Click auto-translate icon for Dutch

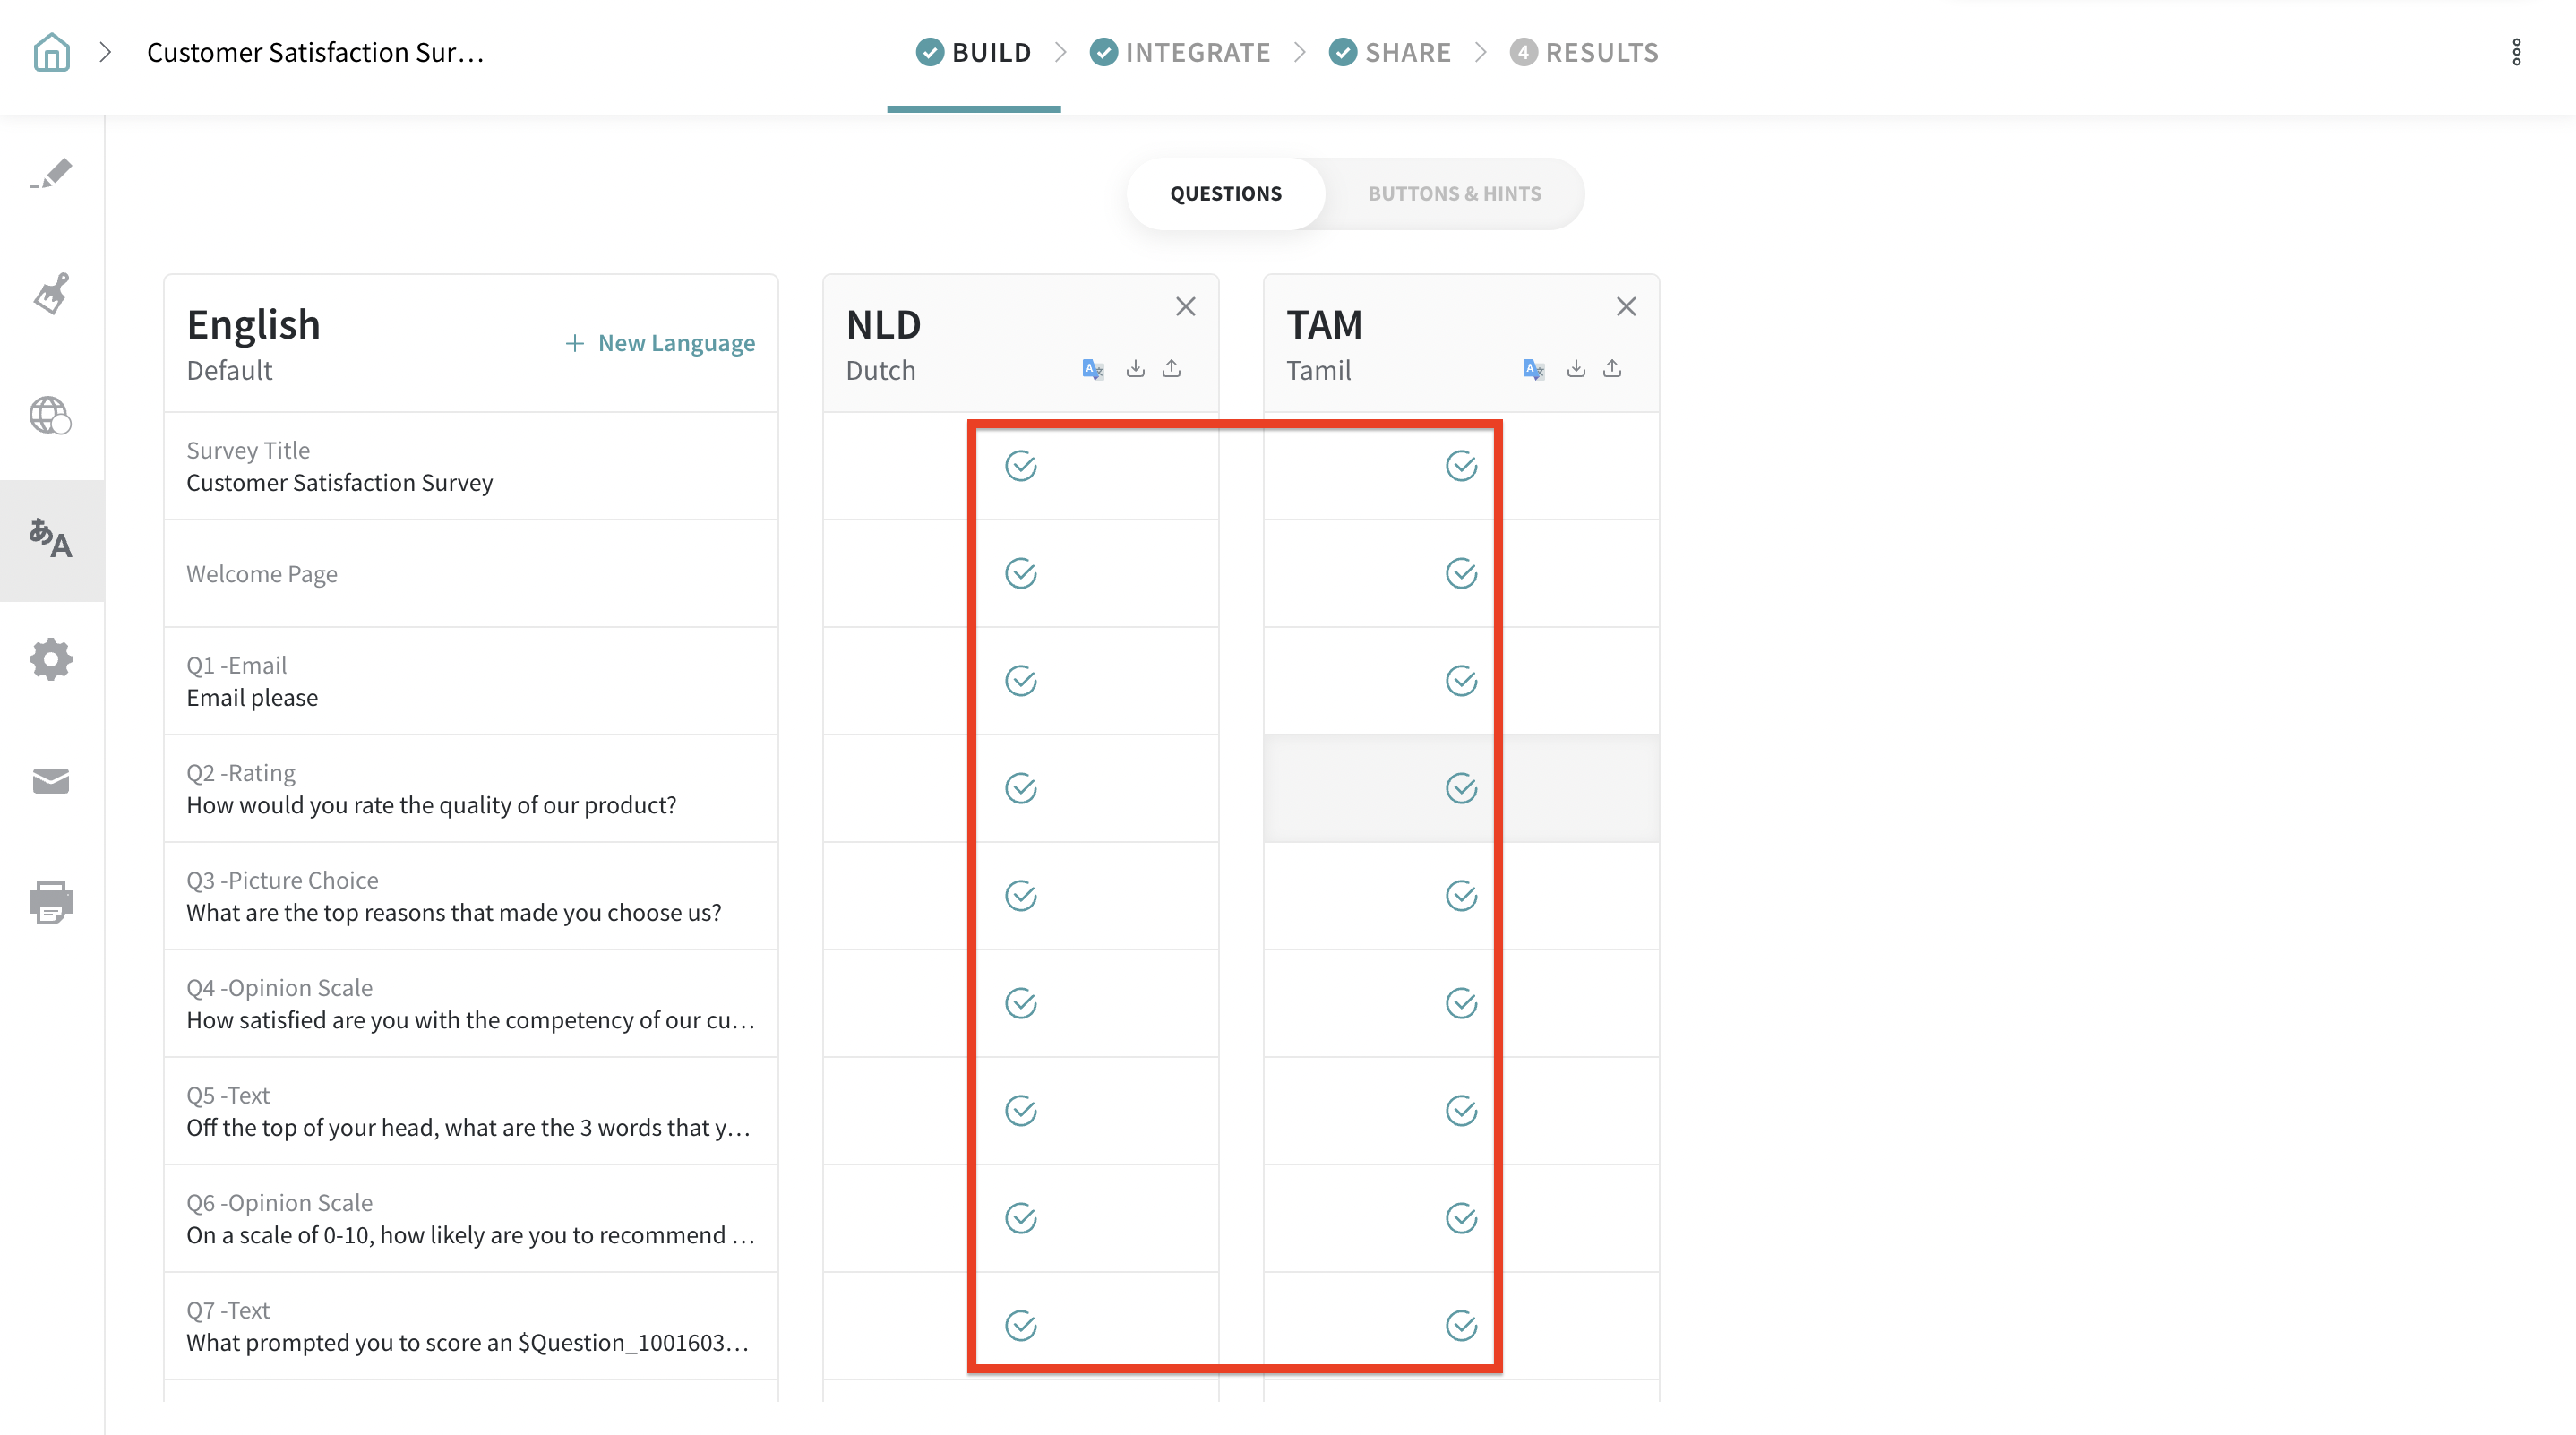[x=1093, y=369]
